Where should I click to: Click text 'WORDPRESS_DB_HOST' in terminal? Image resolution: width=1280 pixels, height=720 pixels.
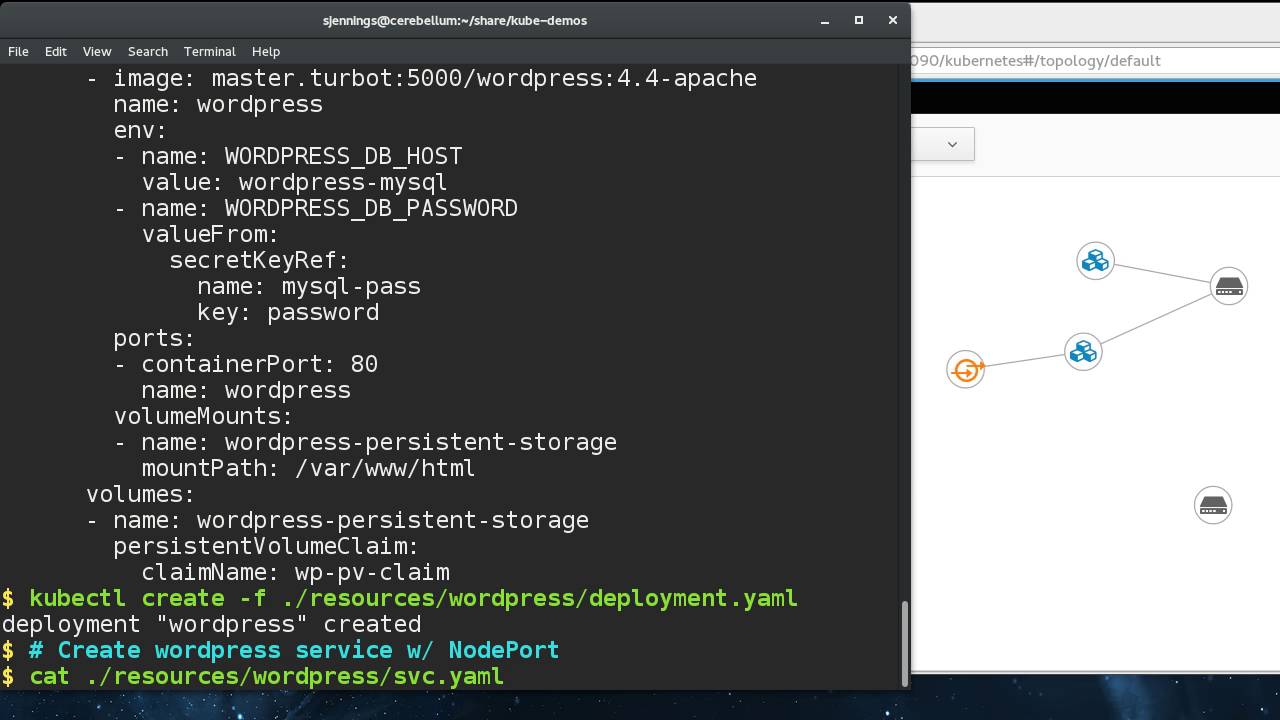point(343,156)
